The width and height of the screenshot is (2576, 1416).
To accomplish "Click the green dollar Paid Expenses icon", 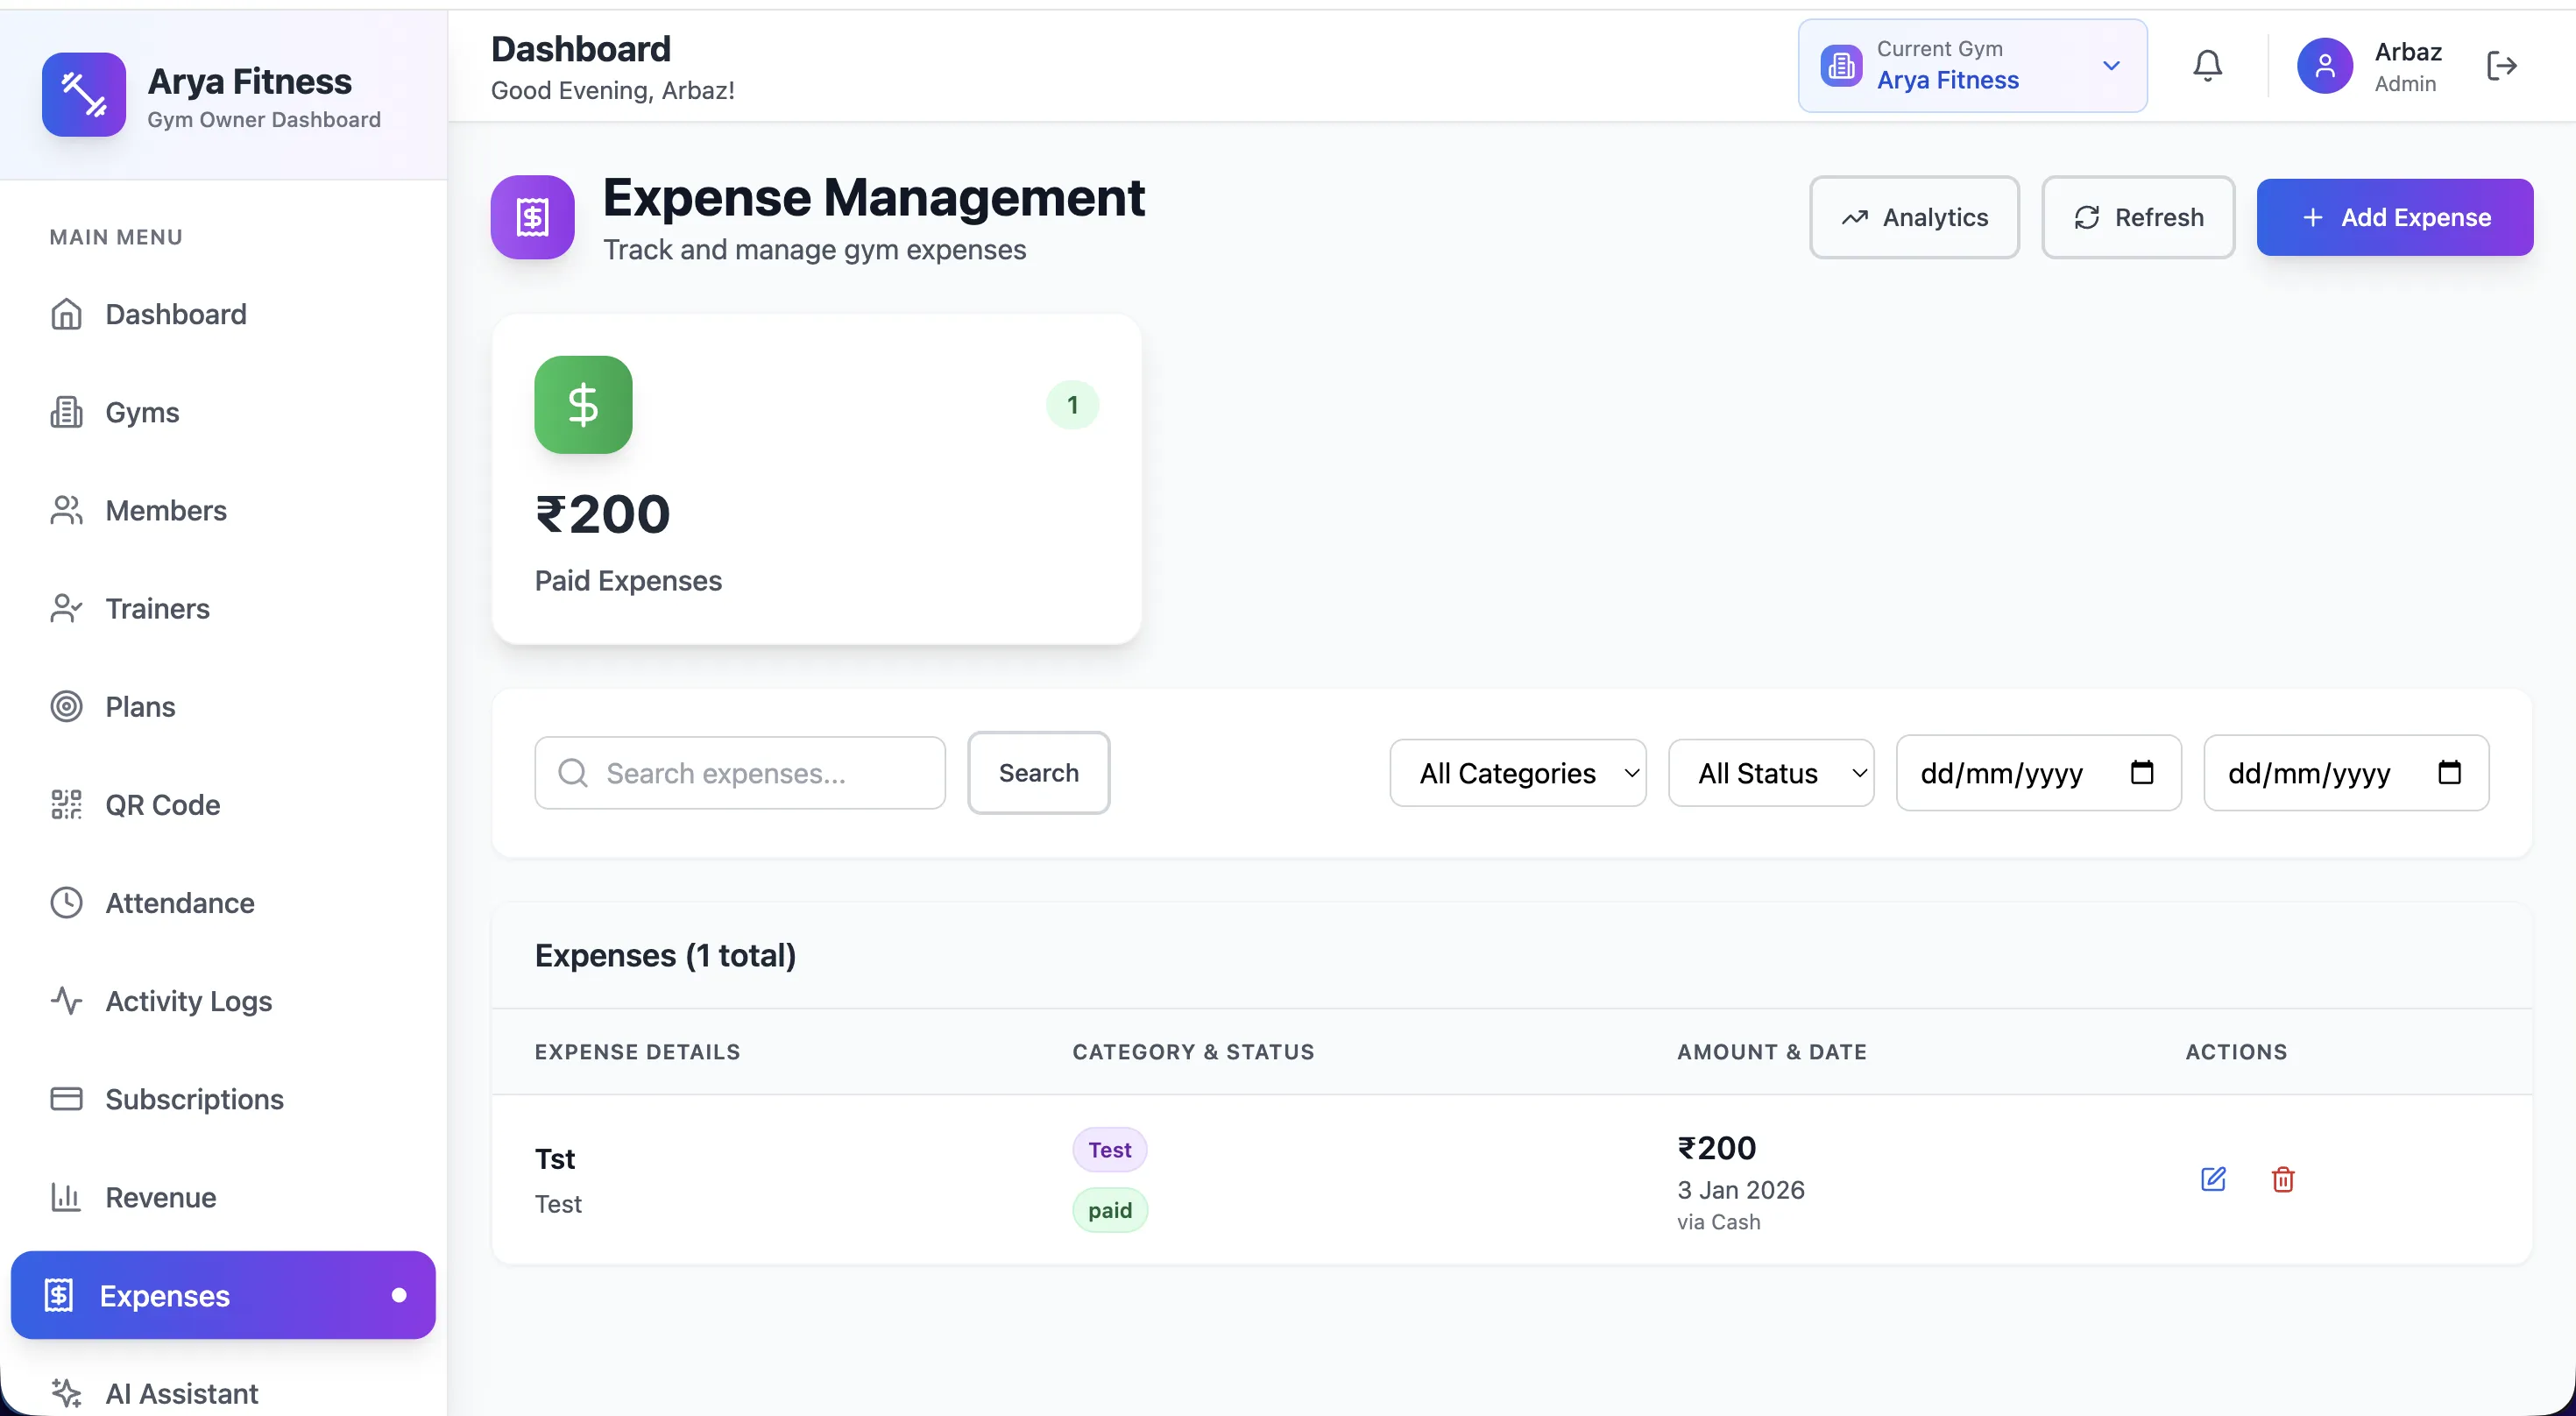I will [x=583, y=404].
